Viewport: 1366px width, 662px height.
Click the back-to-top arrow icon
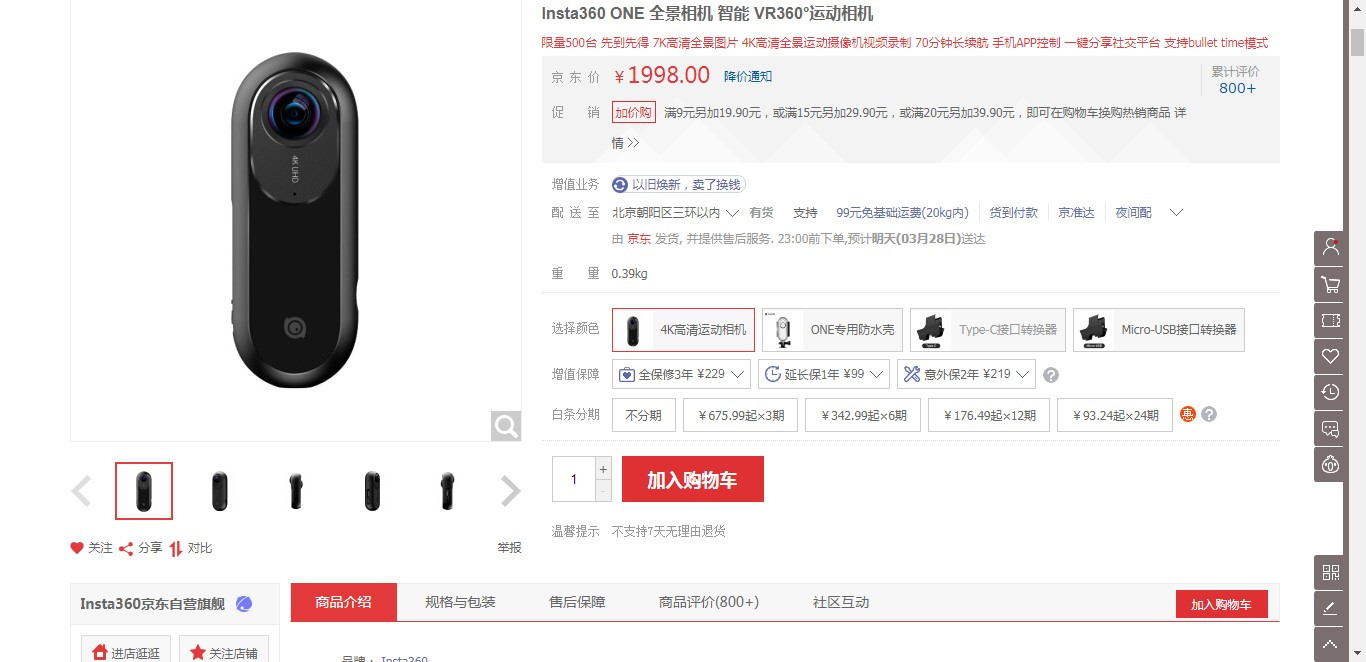coord(1330,643)
